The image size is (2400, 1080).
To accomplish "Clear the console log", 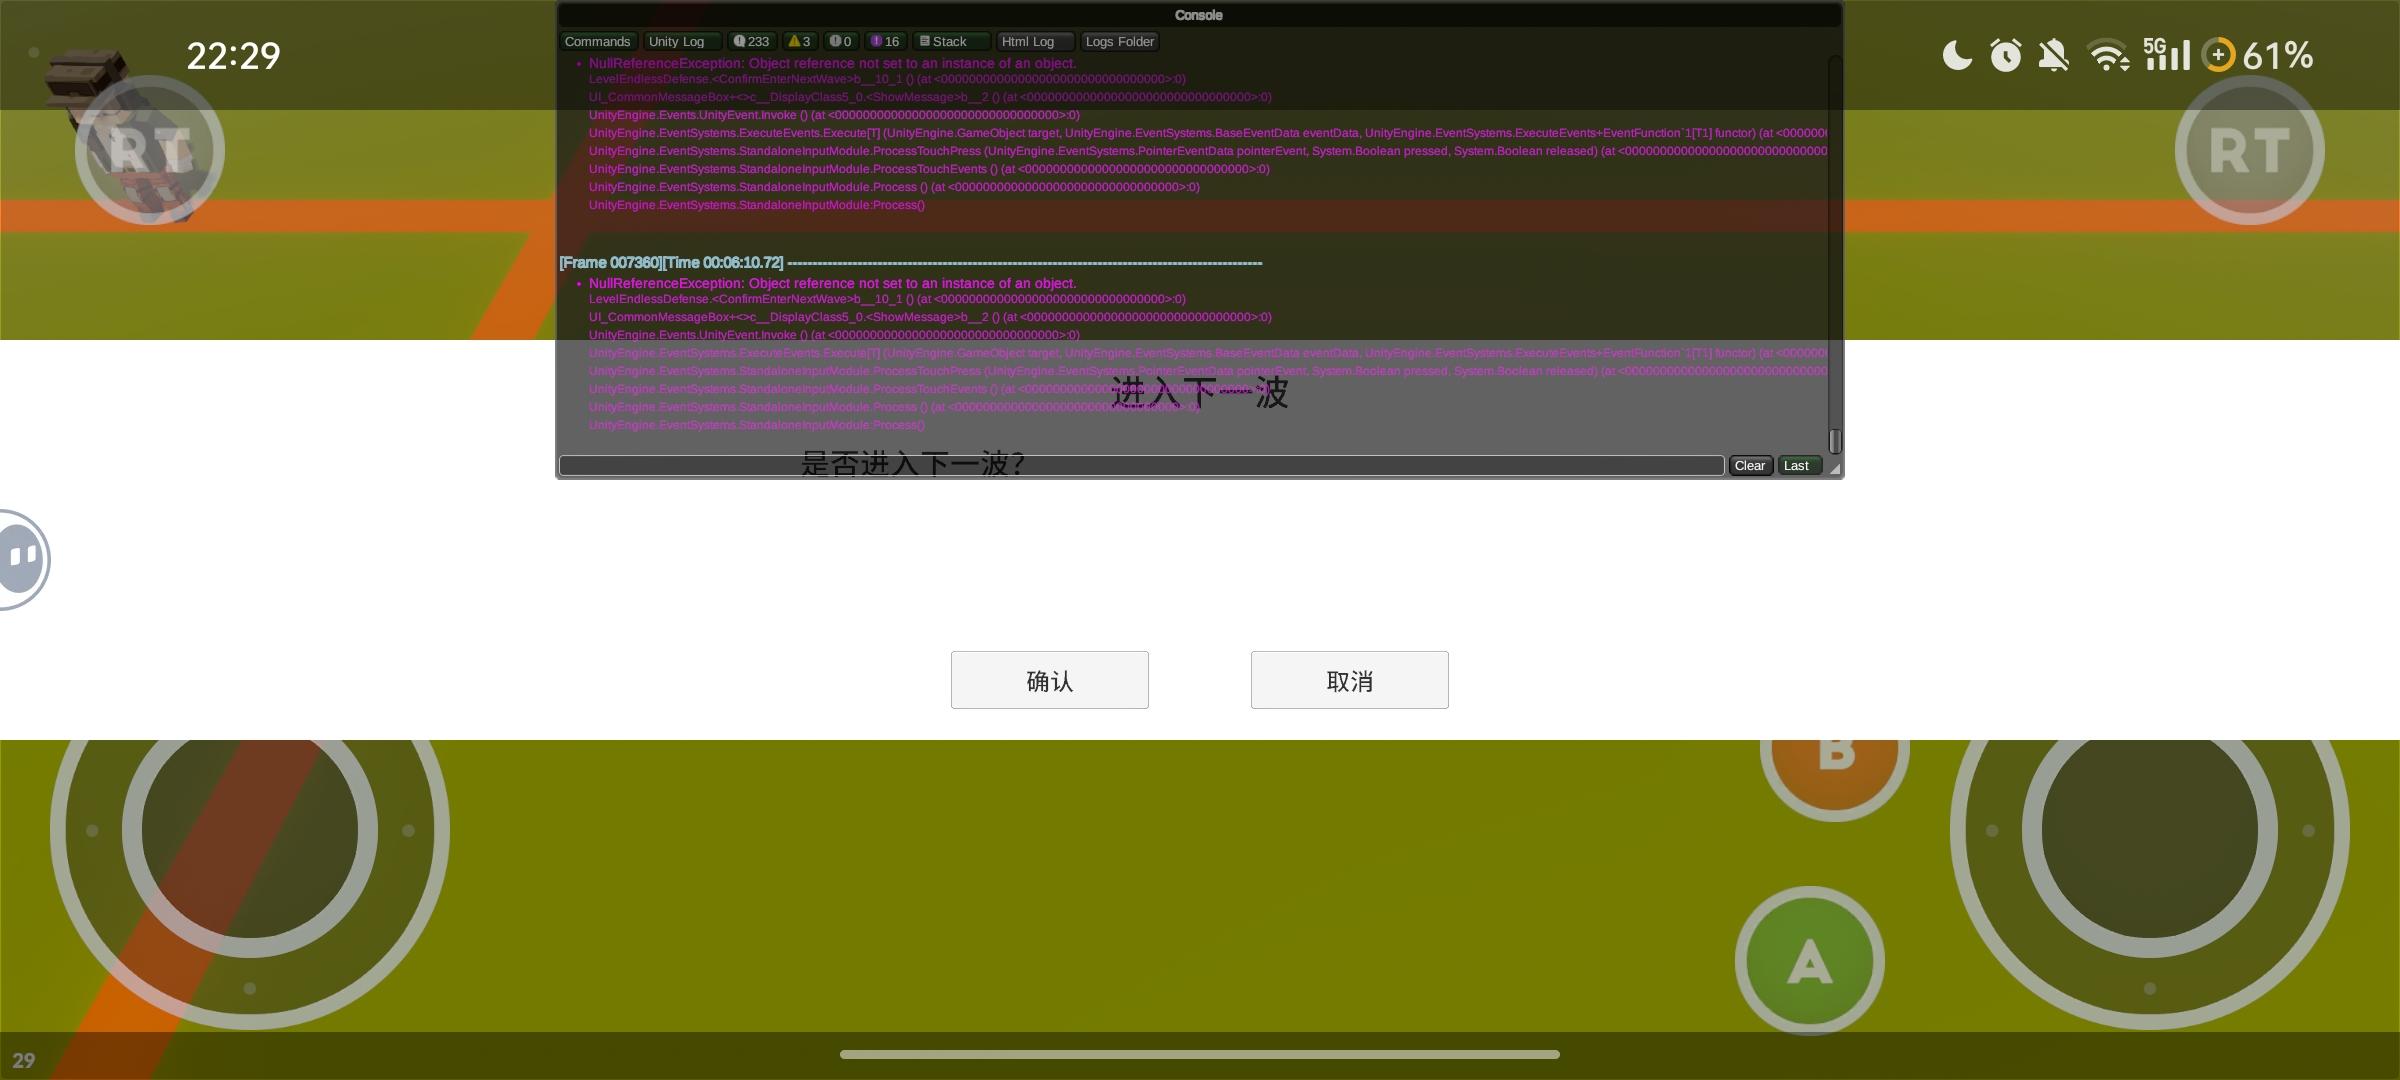I will tap(1749, 465).
